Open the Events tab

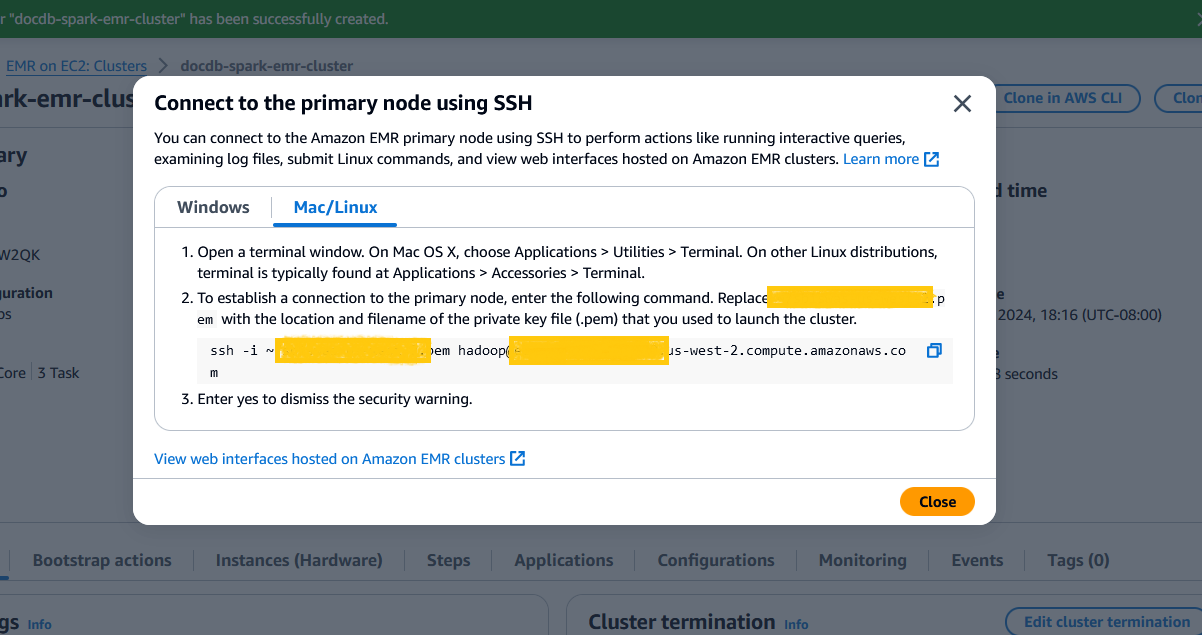click(977, 560)
